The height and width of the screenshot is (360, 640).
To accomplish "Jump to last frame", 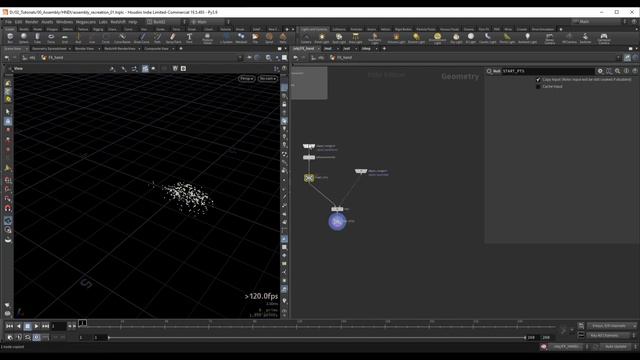I will [x=45, y=326].
